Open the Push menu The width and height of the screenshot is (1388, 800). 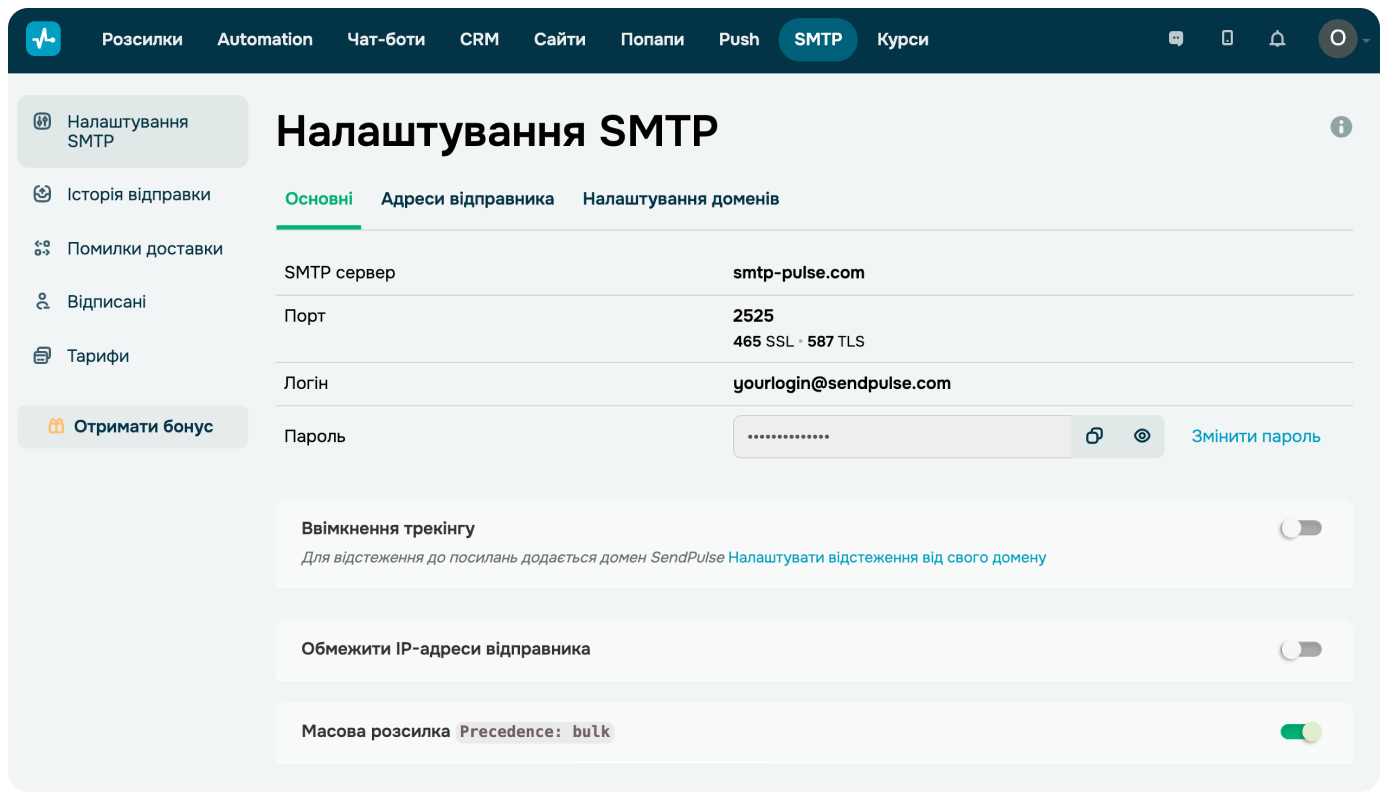pos(739,39)
